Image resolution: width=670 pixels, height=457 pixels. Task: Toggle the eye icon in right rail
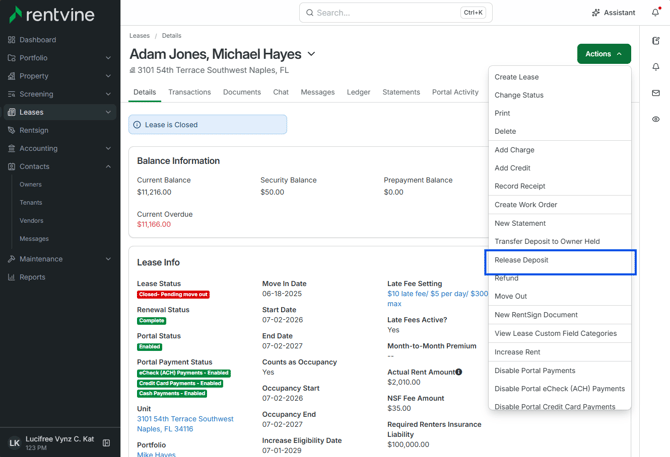656,119
